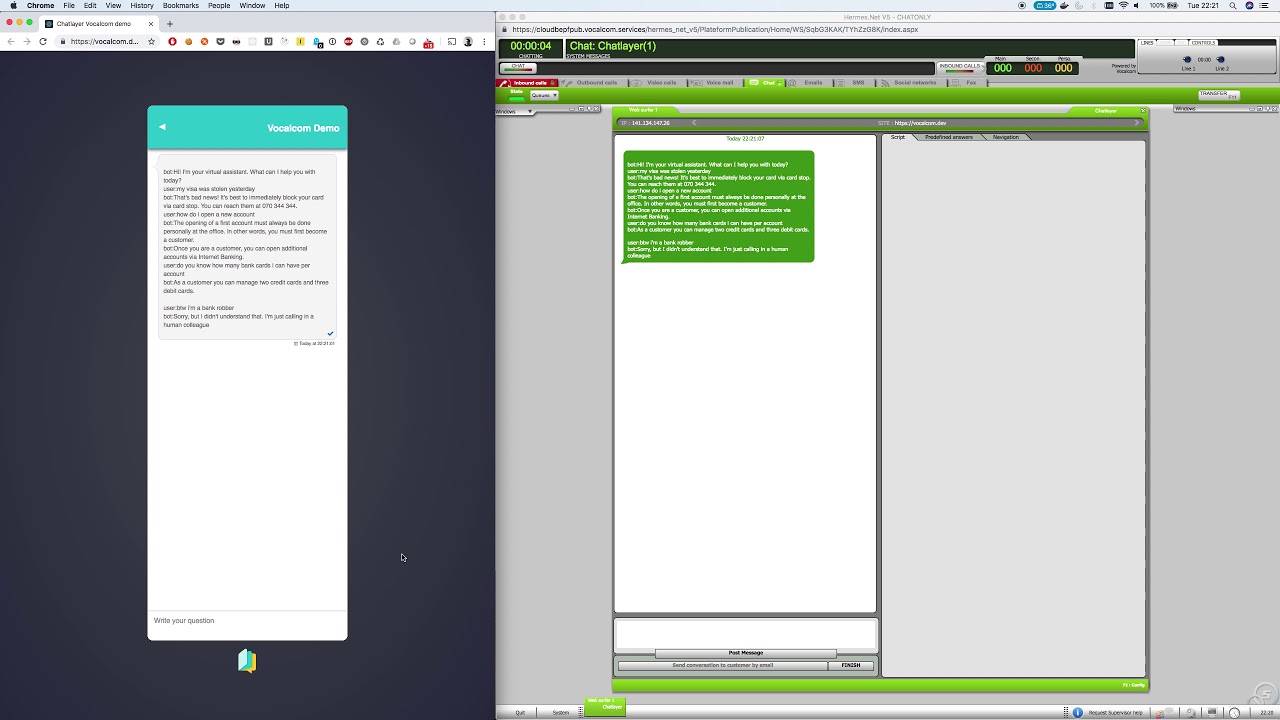Screen dimensions: 1280x720
Task: Go back in Chrome browser
Action: pos(11,42)
